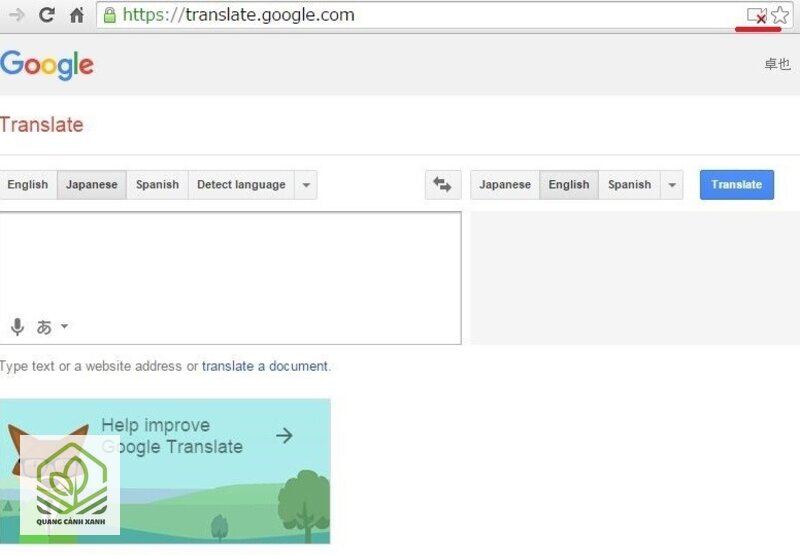Click the red Translate page heading
800x555 pixels.
(41, 125)
